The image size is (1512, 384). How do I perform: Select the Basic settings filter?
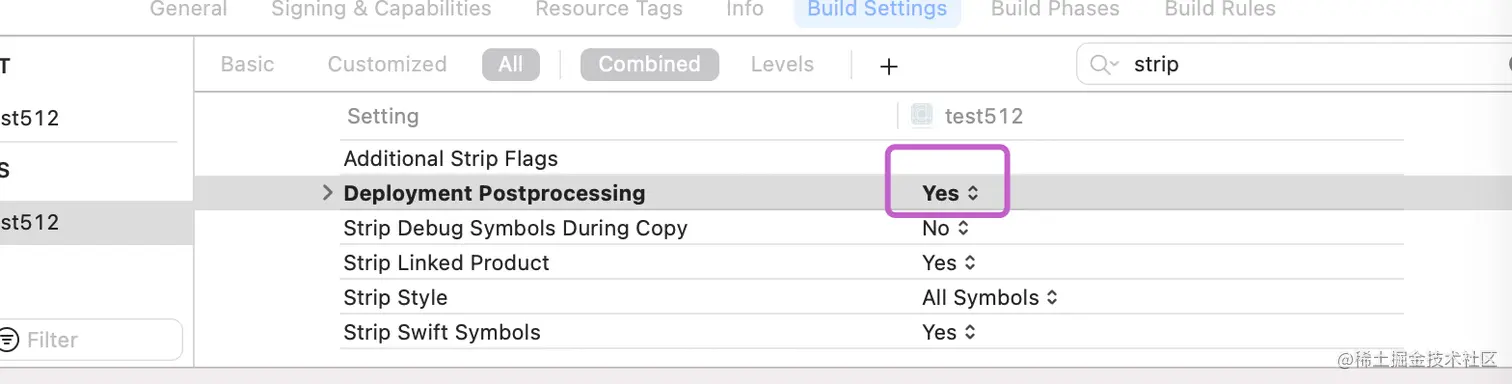coord(247,64)
